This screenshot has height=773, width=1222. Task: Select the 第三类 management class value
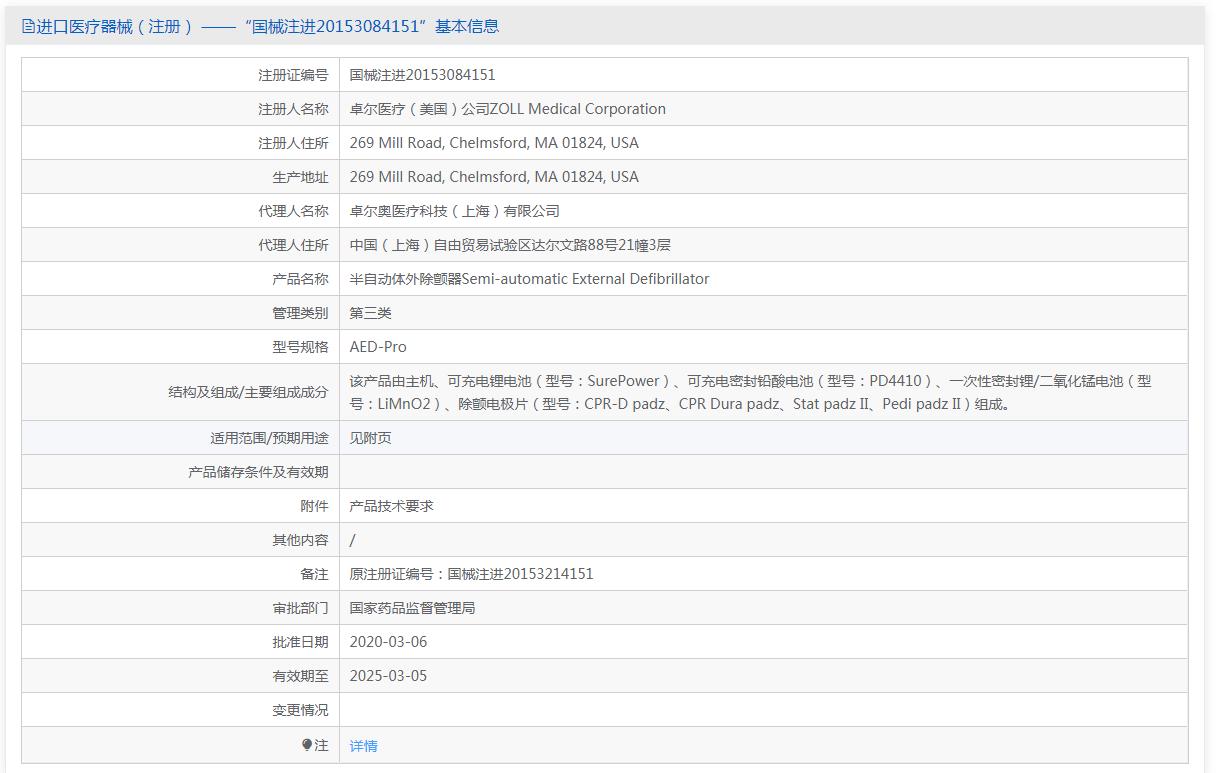pos(370,313)
